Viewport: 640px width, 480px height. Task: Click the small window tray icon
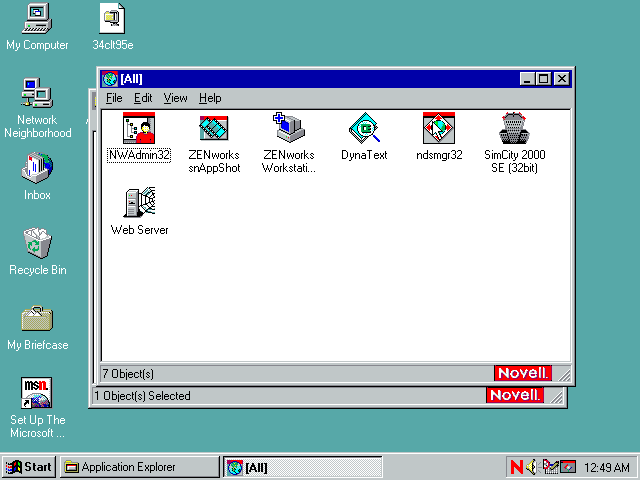point(568,467)
